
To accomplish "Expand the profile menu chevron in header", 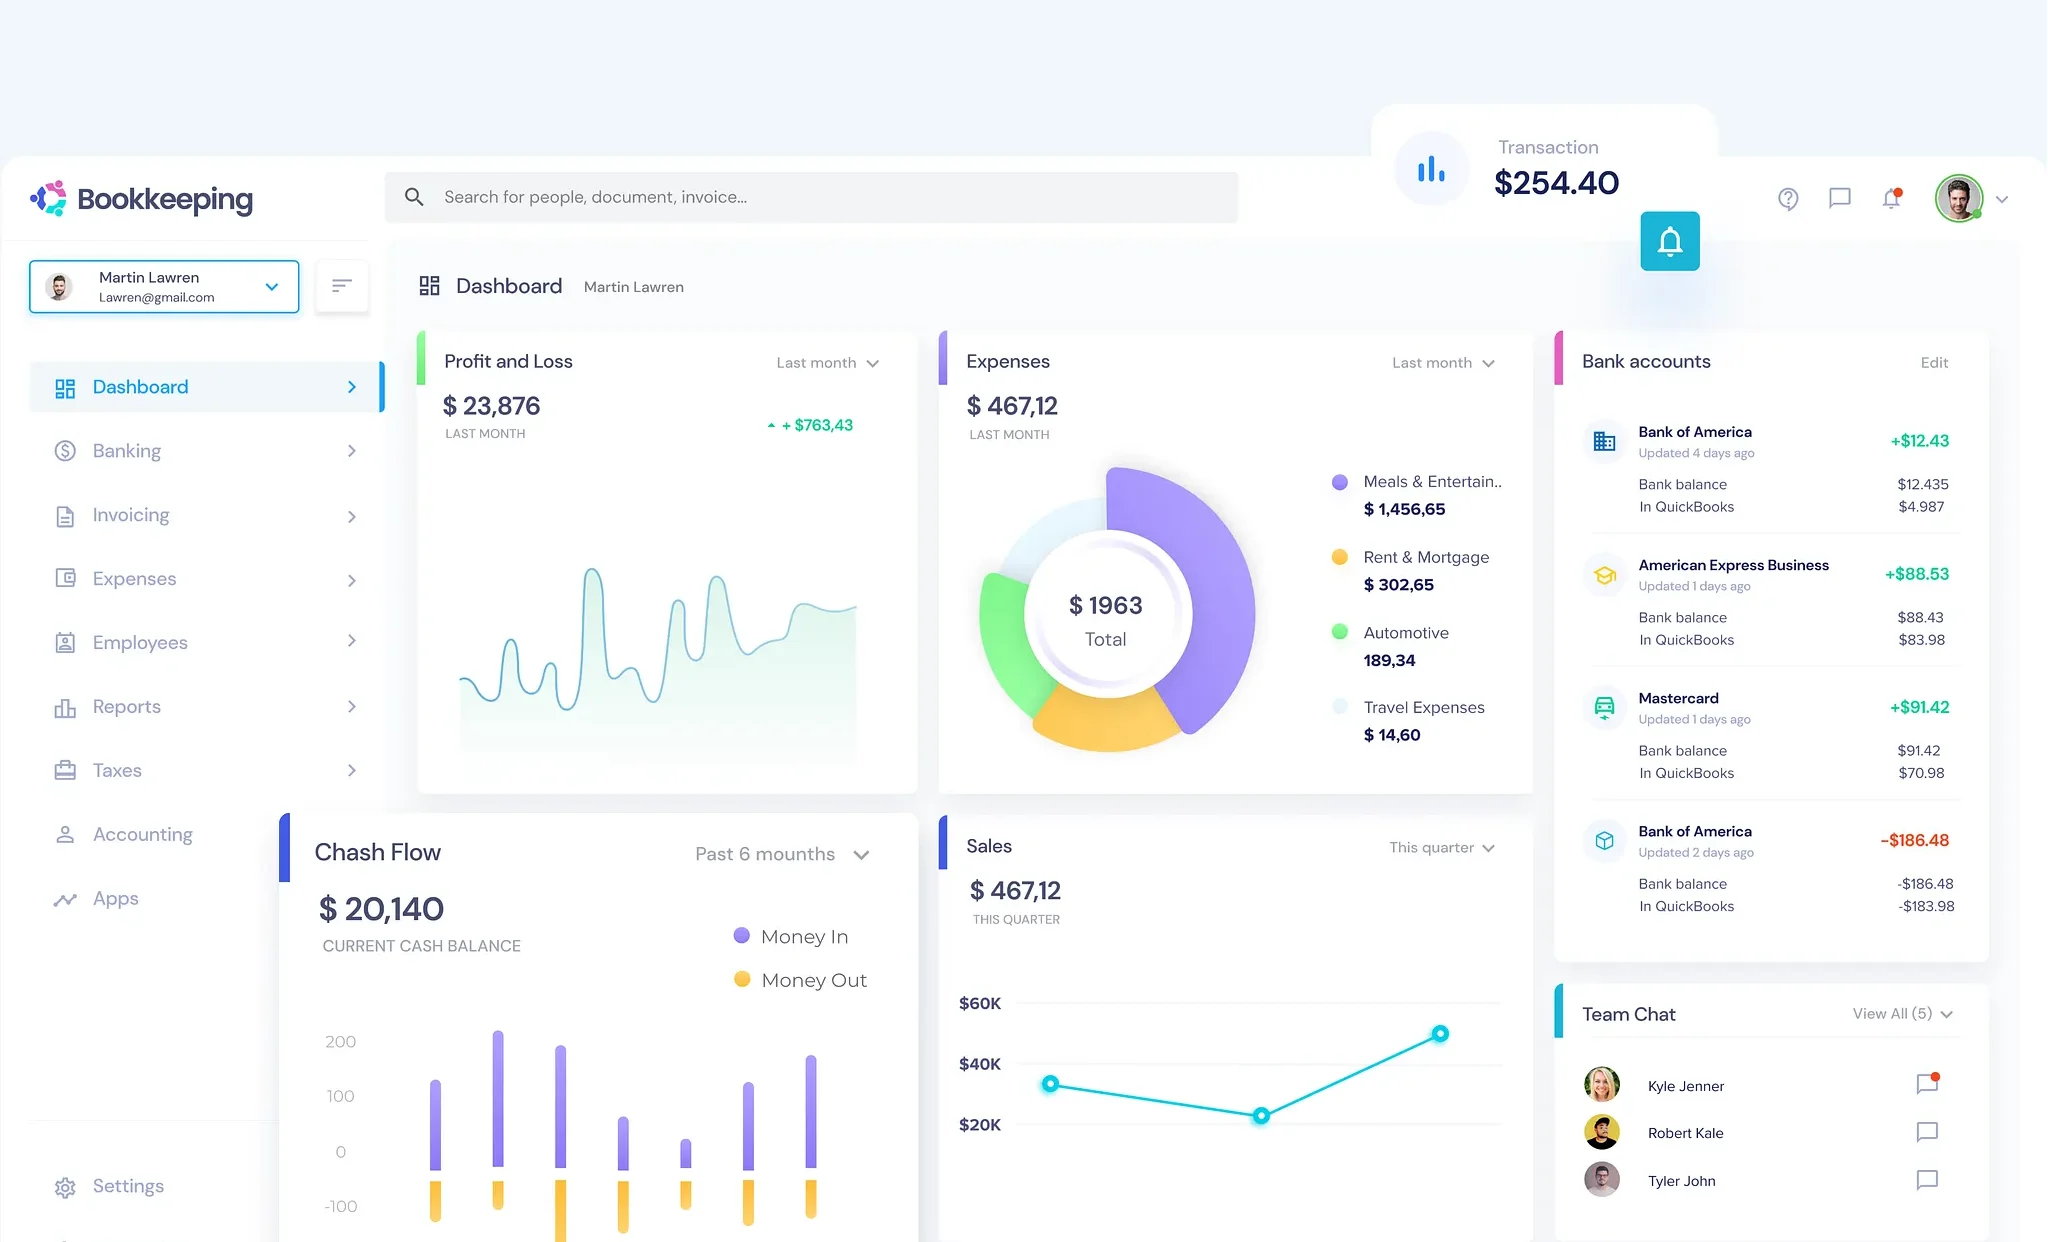I will (x=2002, y=200).
